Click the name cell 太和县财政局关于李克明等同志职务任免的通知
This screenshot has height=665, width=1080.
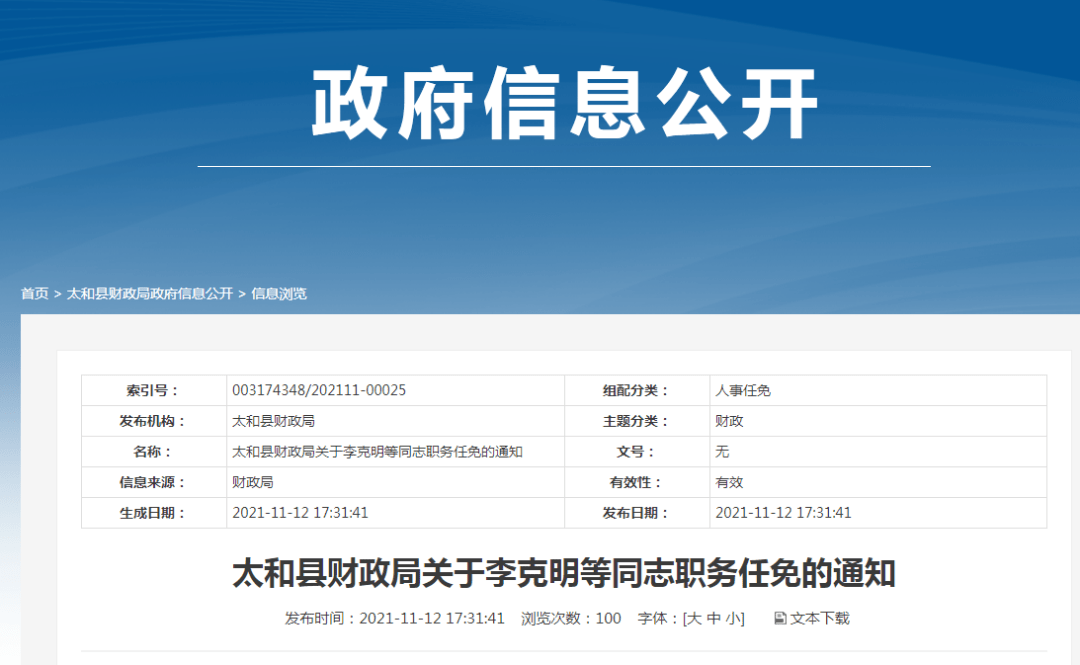pos(395,451)
